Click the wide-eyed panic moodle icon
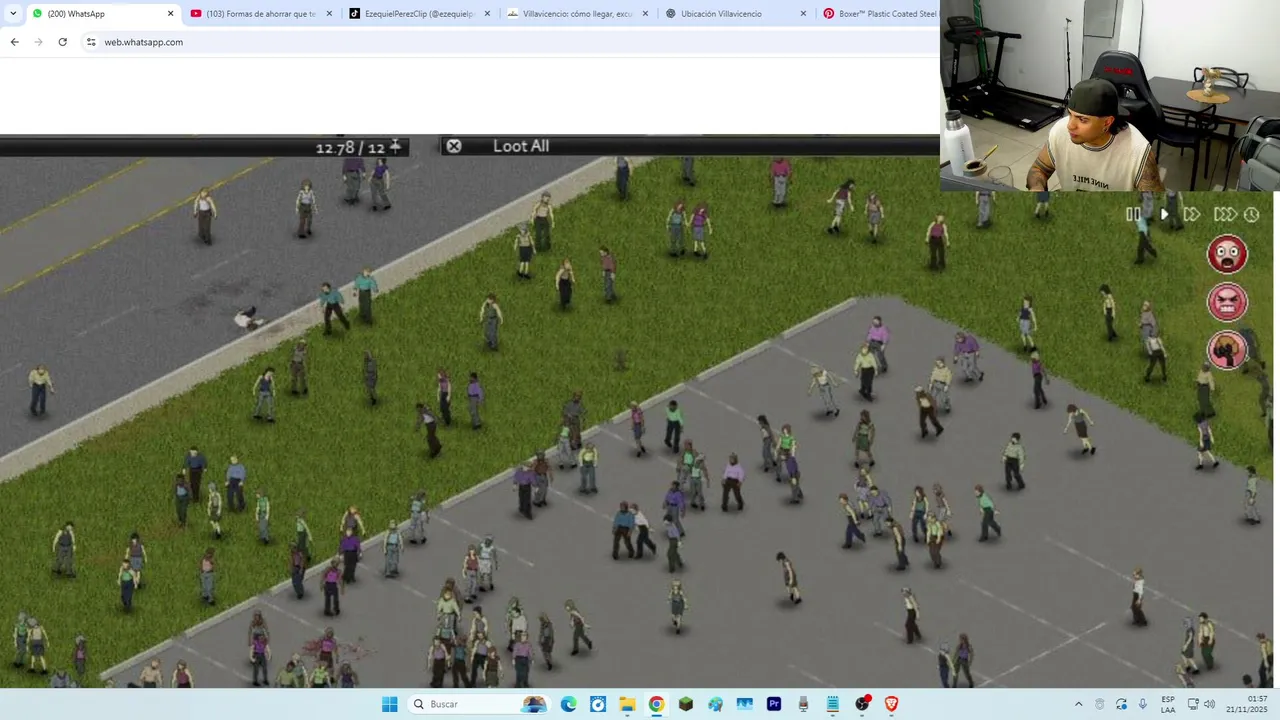This screenshot has width=1280, height=720. [x=1227, y=254]
